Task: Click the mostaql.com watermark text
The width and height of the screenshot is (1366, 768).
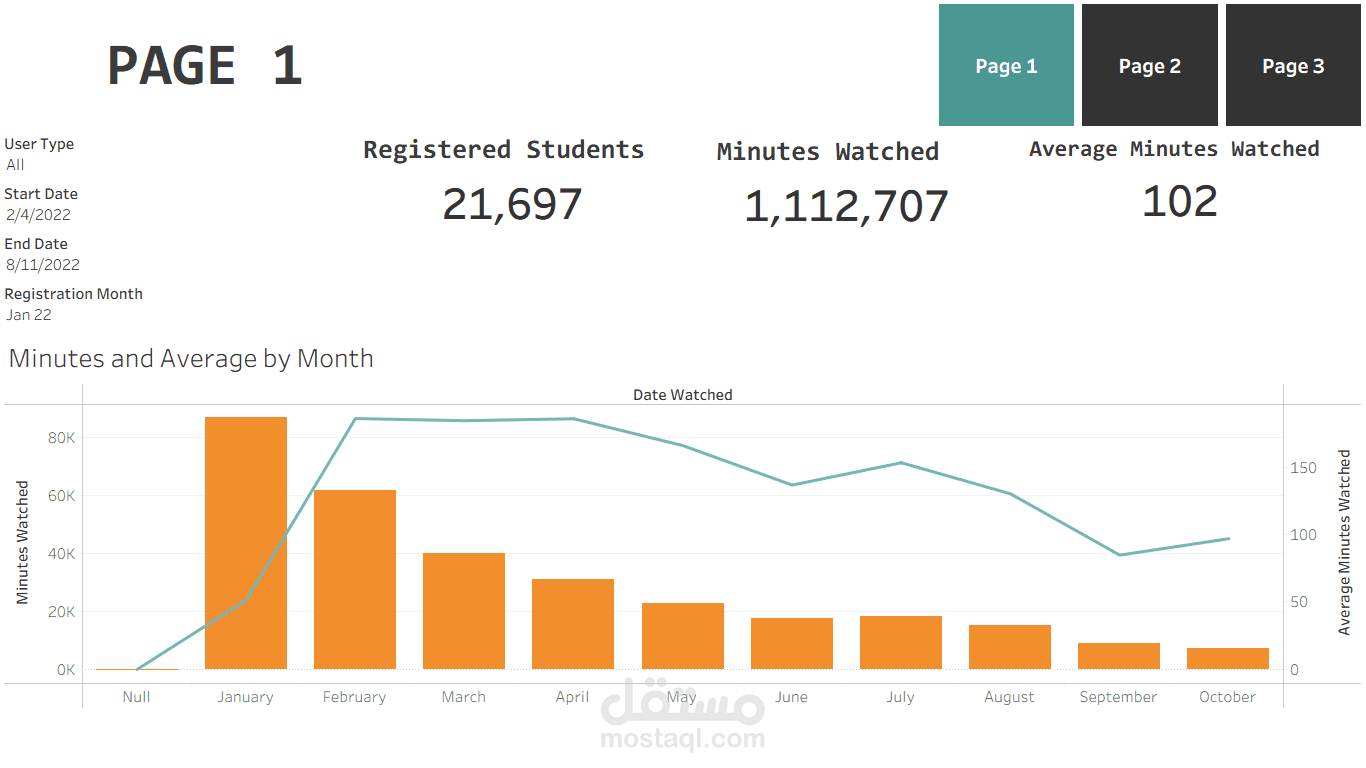Action: point(683,740)
